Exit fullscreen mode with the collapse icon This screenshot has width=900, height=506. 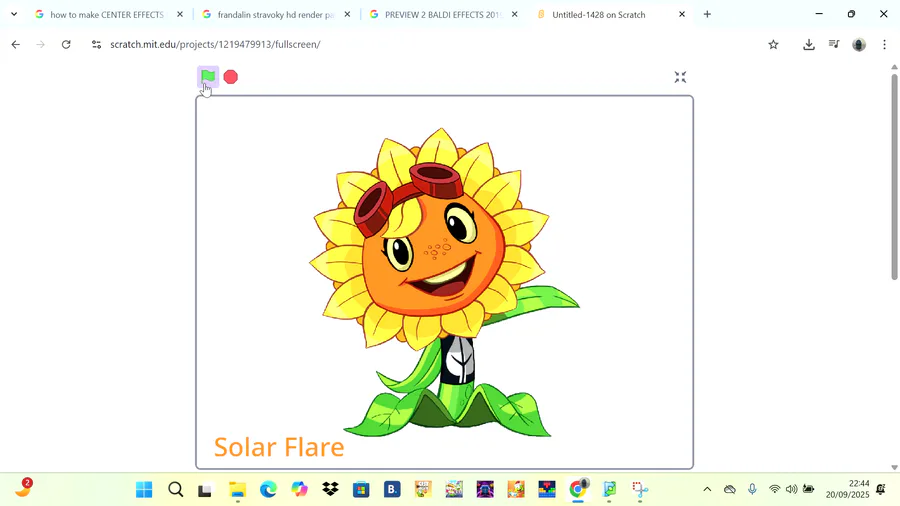(x=680, y=77)
